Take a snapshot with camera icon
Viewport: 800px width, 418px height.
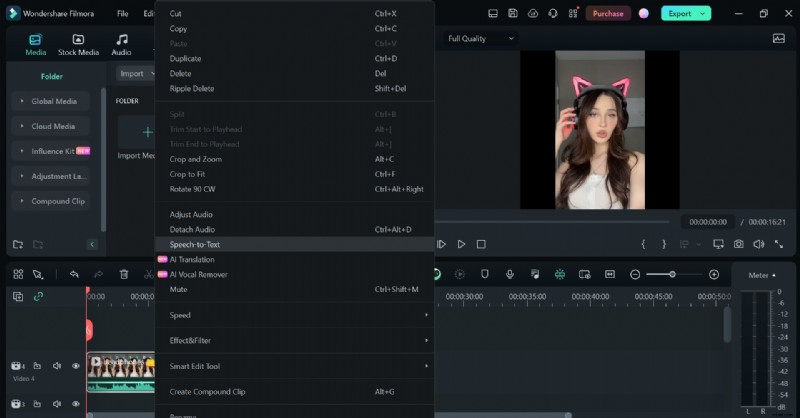(x=738, y=244)
